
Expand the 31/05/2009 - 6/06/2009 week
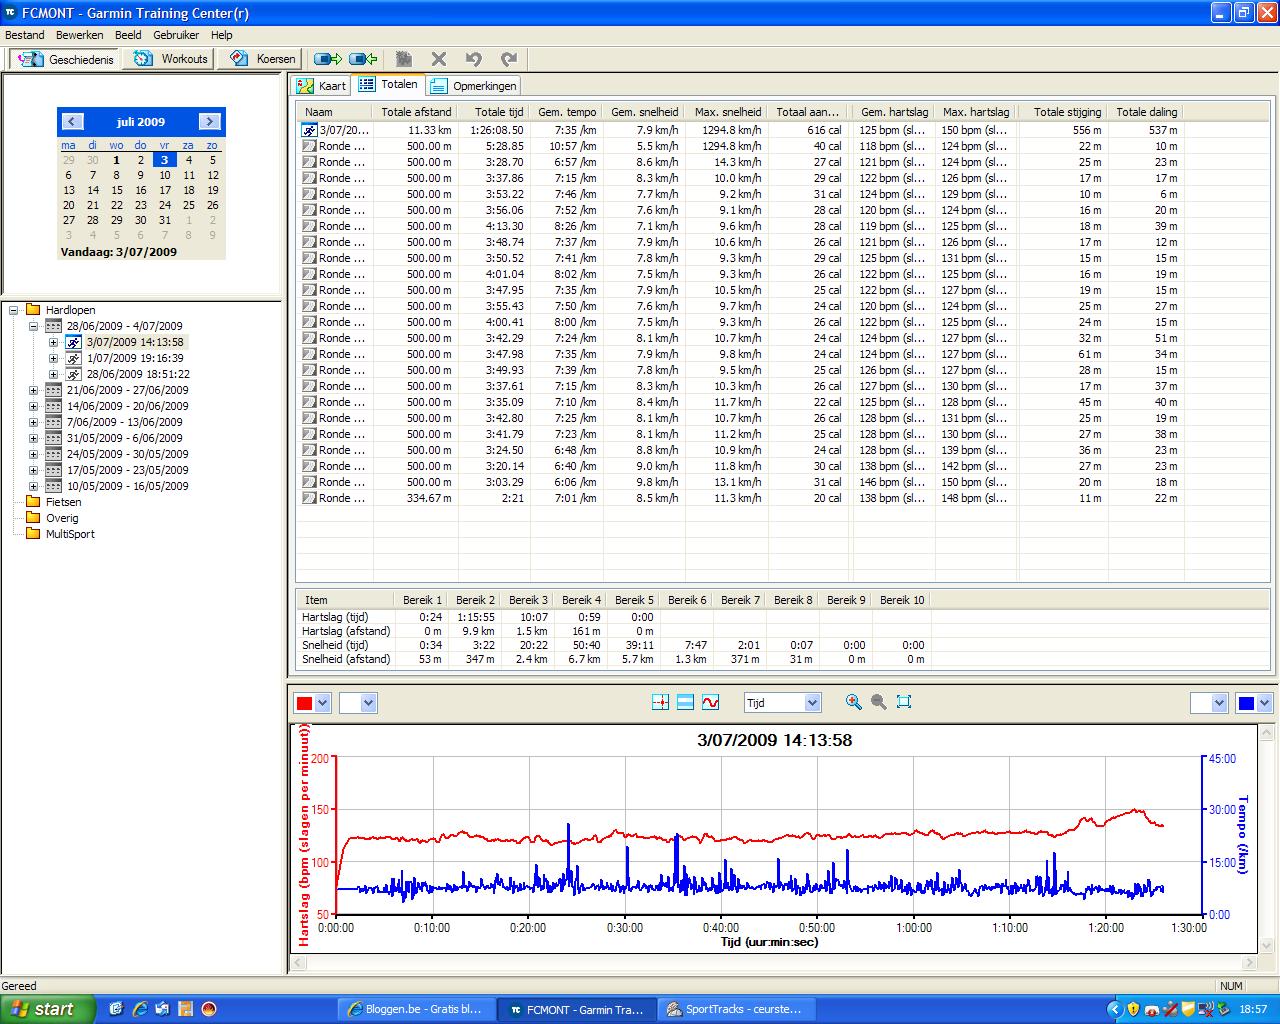[34, 438]
